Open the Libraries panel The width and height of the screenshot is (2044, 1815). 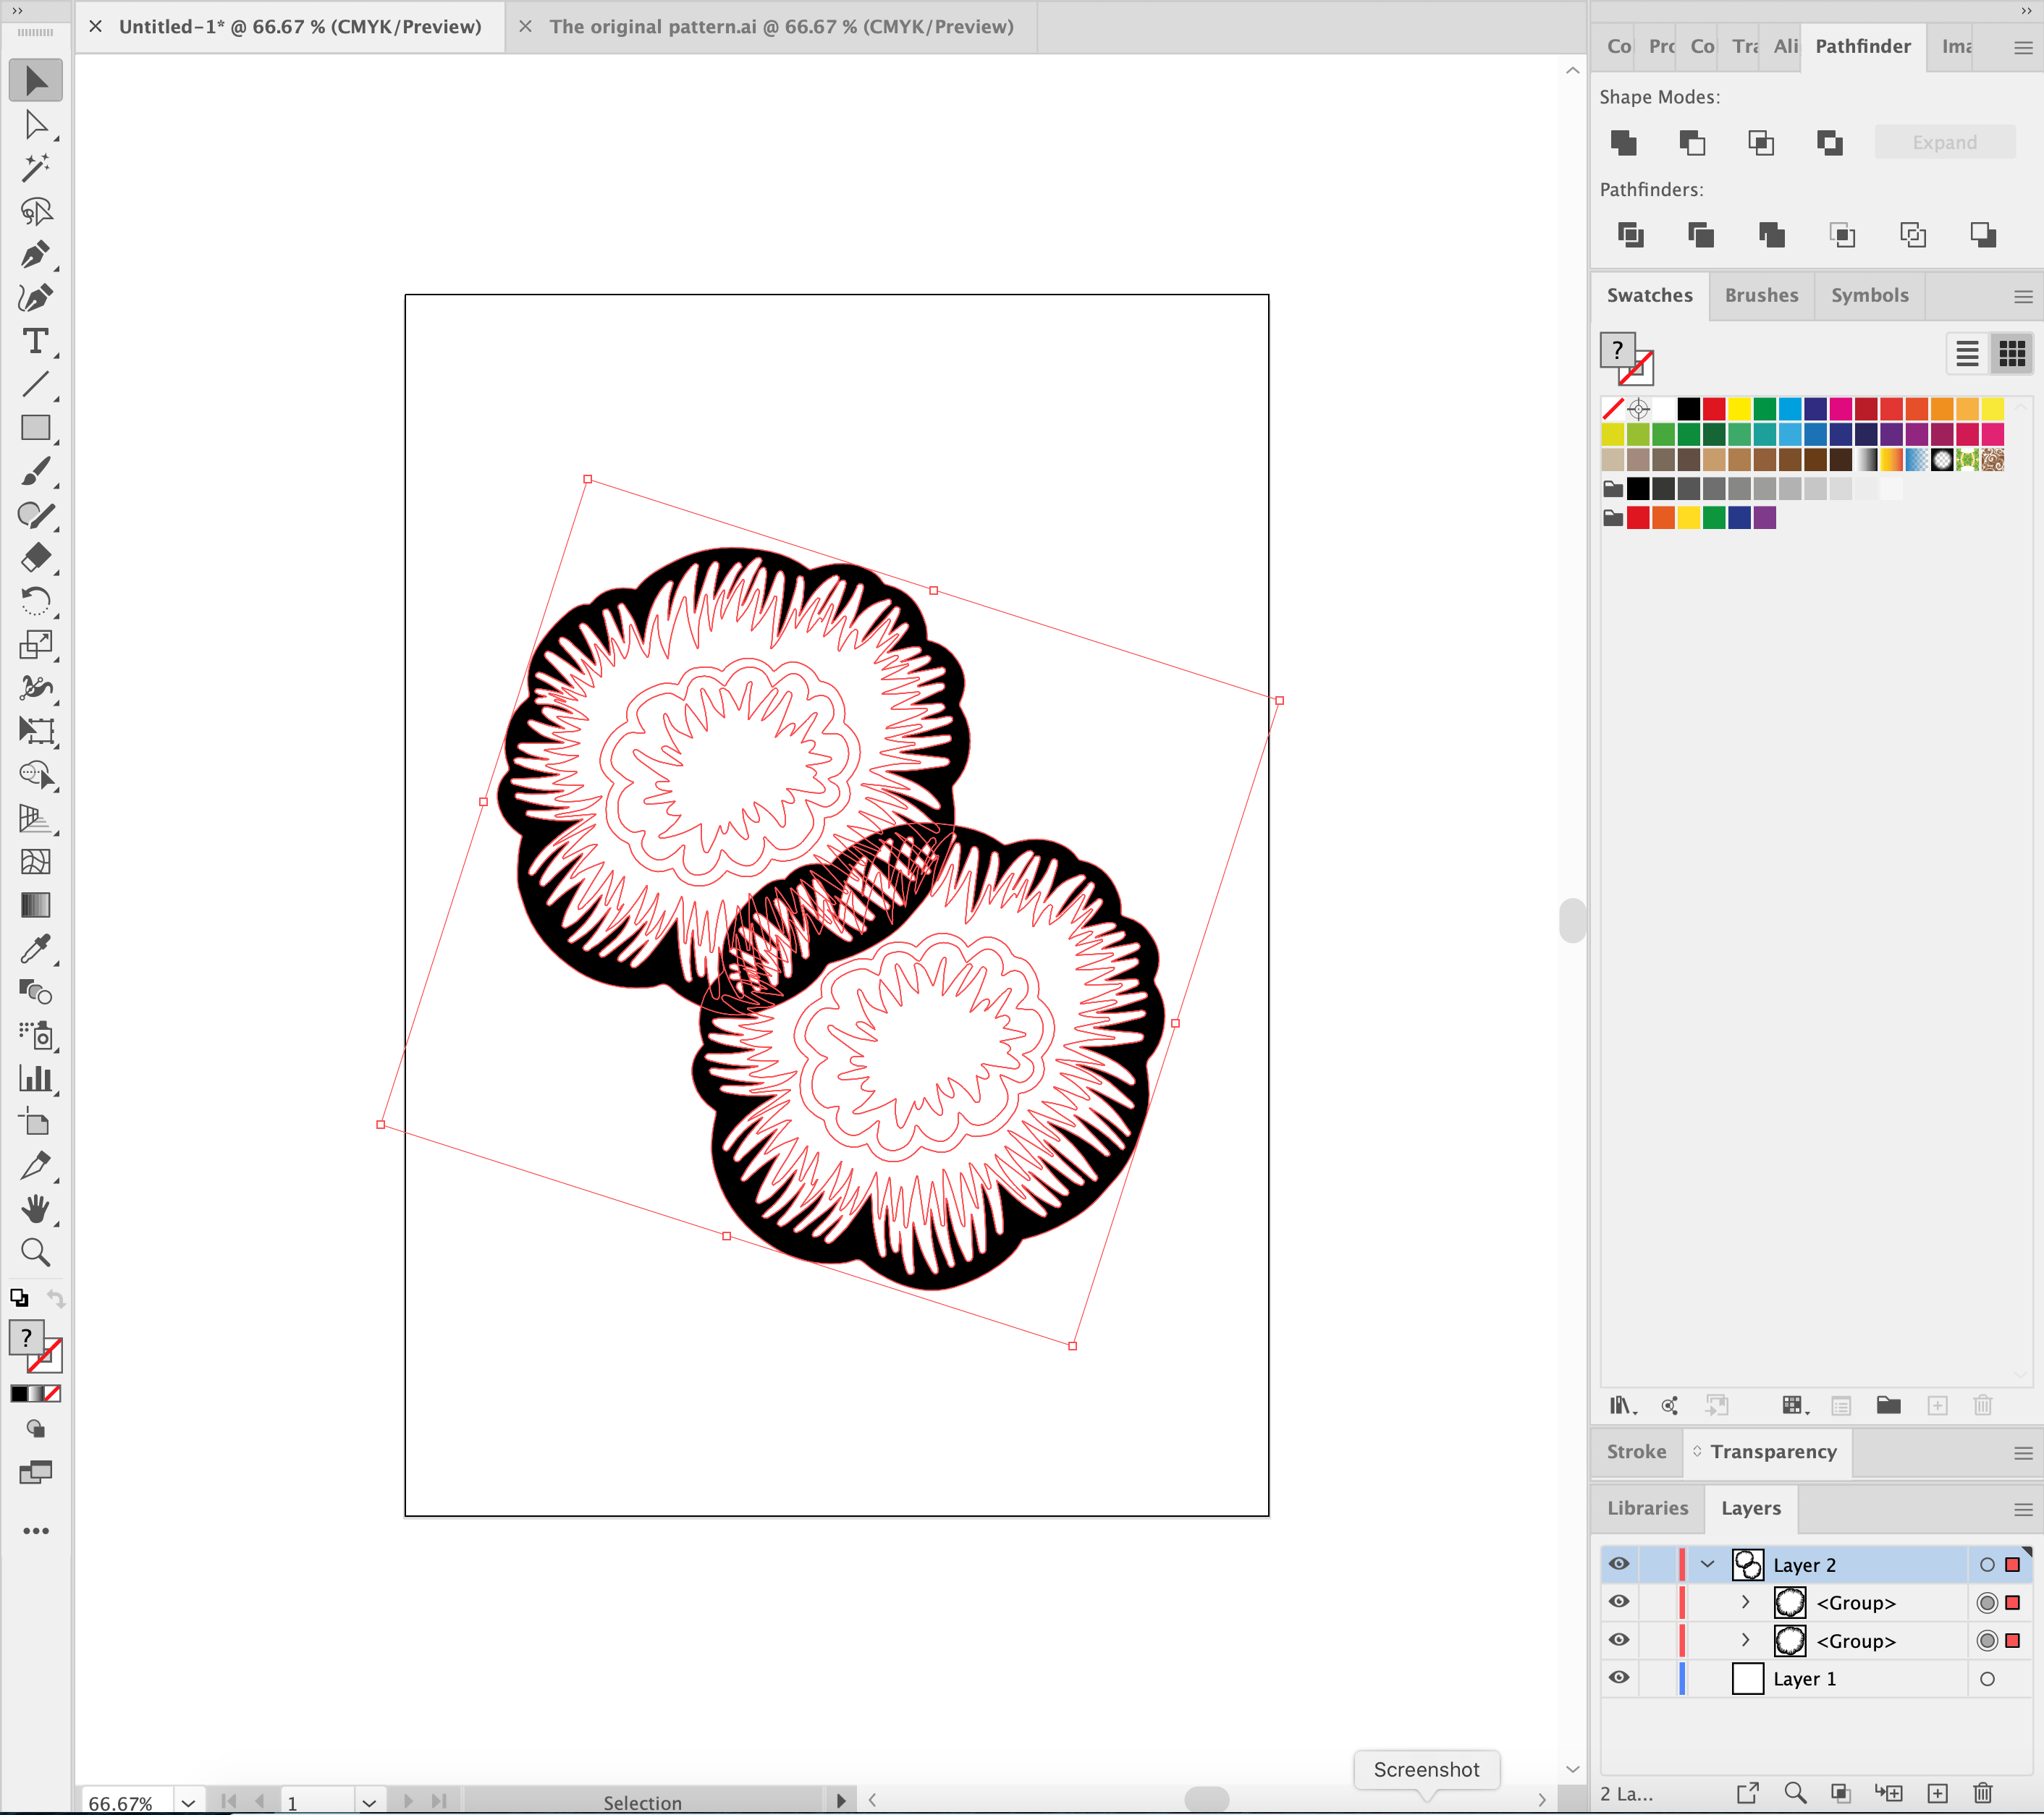pyautogui.click(x=1647, y=1508)
